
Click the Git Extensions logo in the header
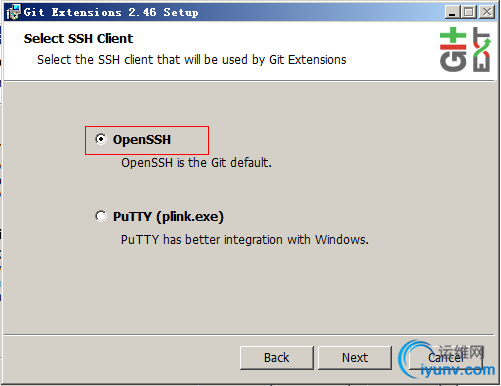pos(465,49)
